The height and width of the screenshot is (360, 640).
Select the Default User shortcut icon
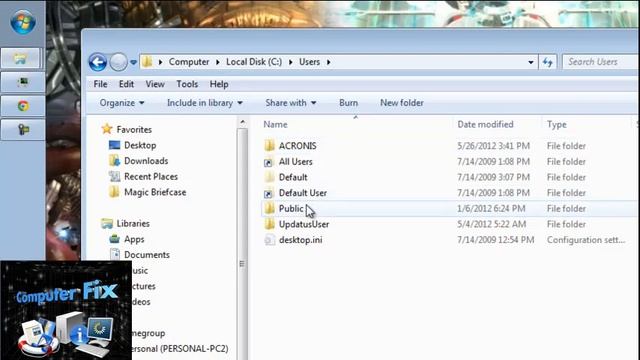269,193
